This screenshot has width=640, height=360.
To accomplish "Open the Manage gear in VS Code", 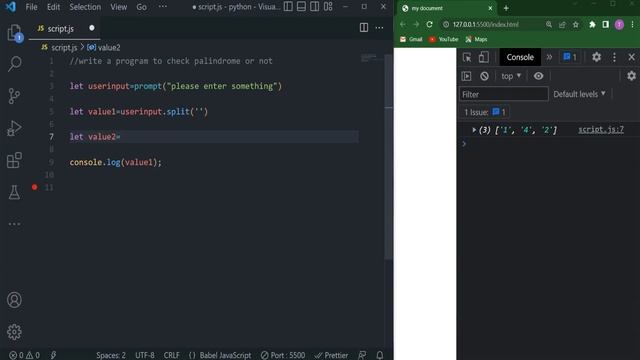I will [x=14, y=332].
